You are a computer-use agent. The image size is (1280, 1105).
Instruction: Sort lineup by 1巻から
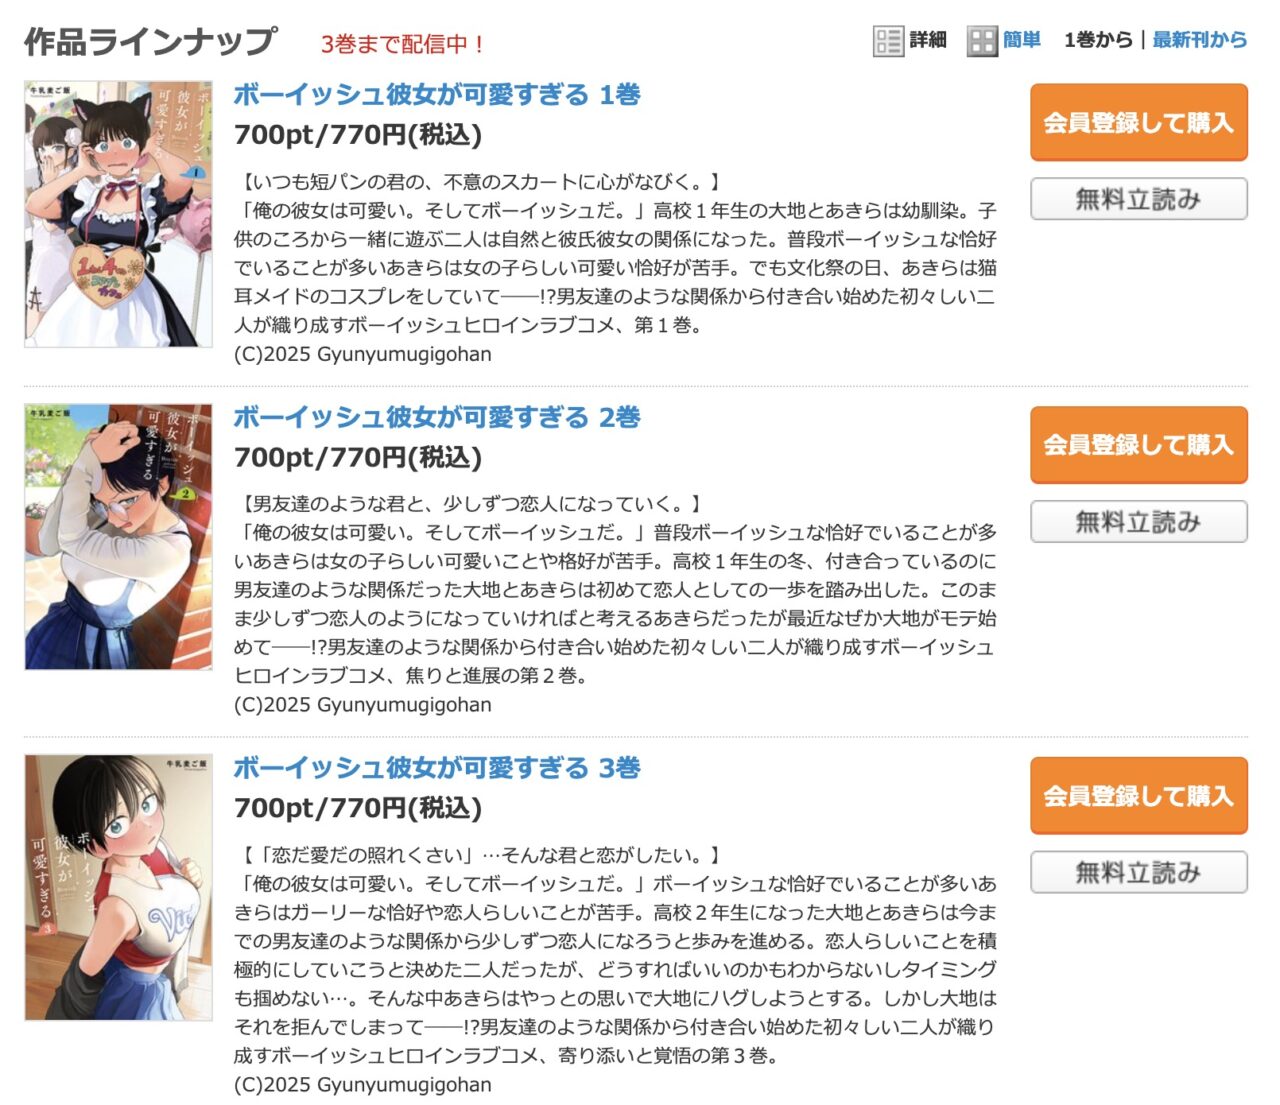point(1098,40)
